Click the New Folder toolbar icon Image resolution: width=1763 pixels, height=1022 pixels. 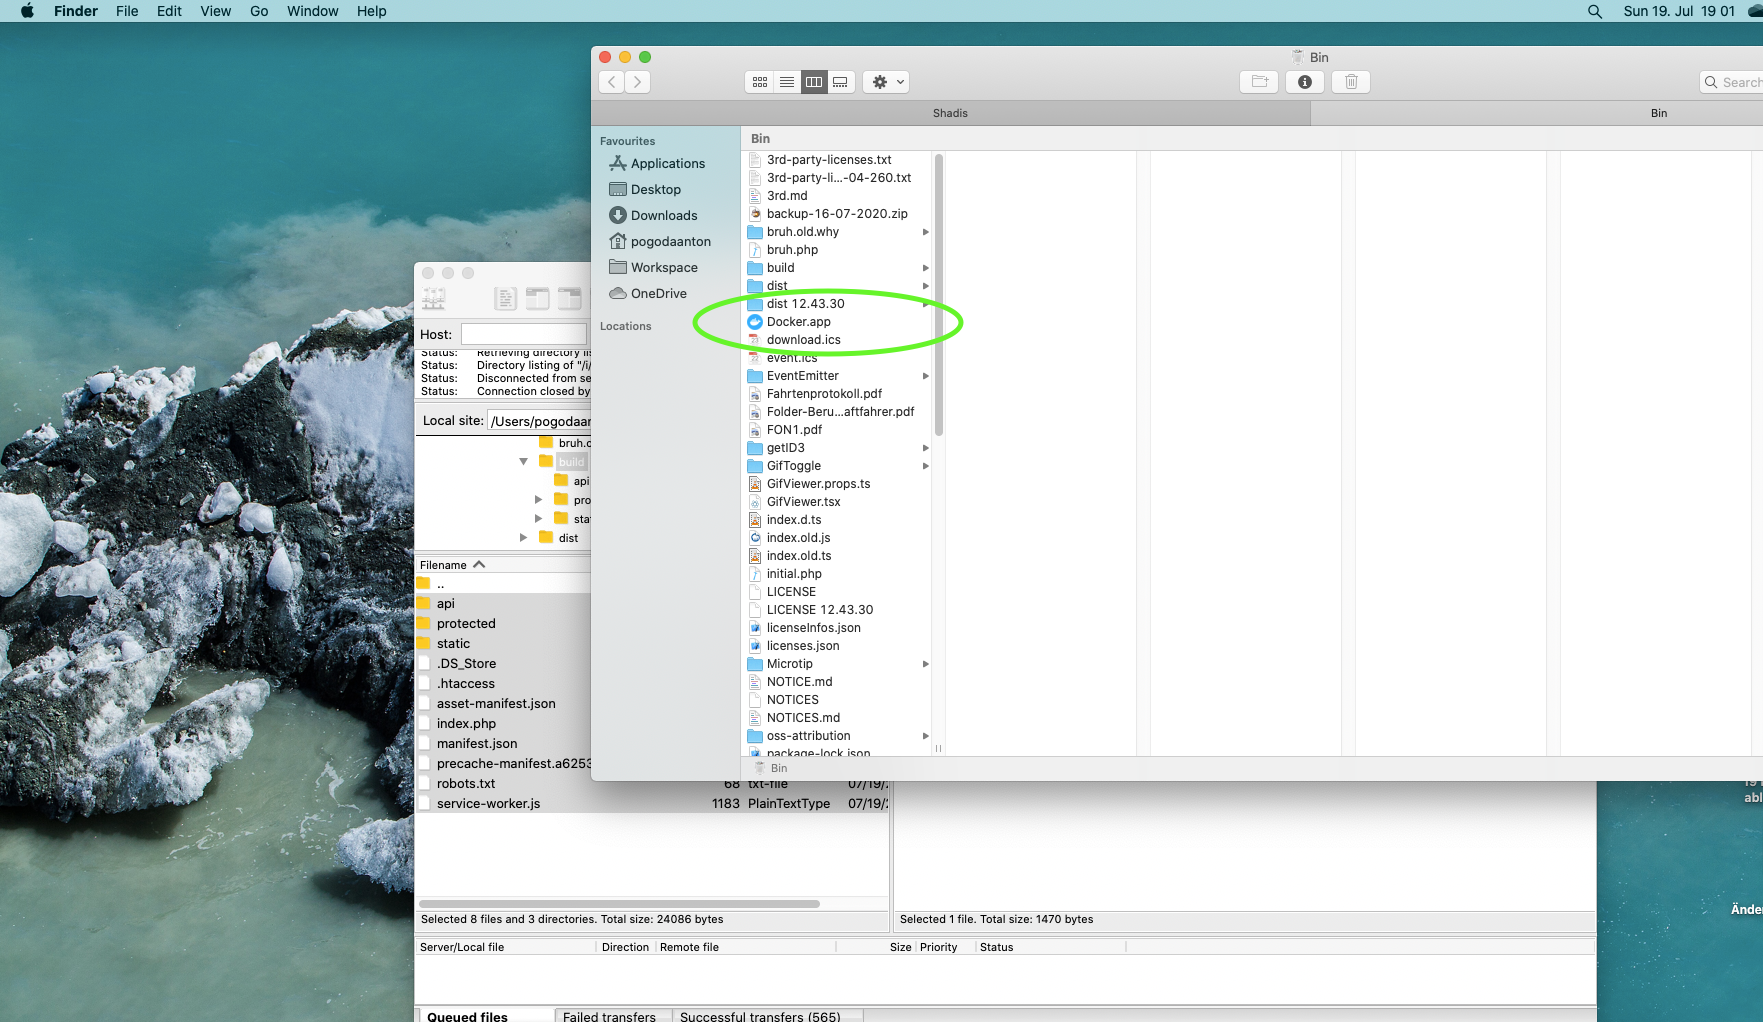coord(1259,82)
